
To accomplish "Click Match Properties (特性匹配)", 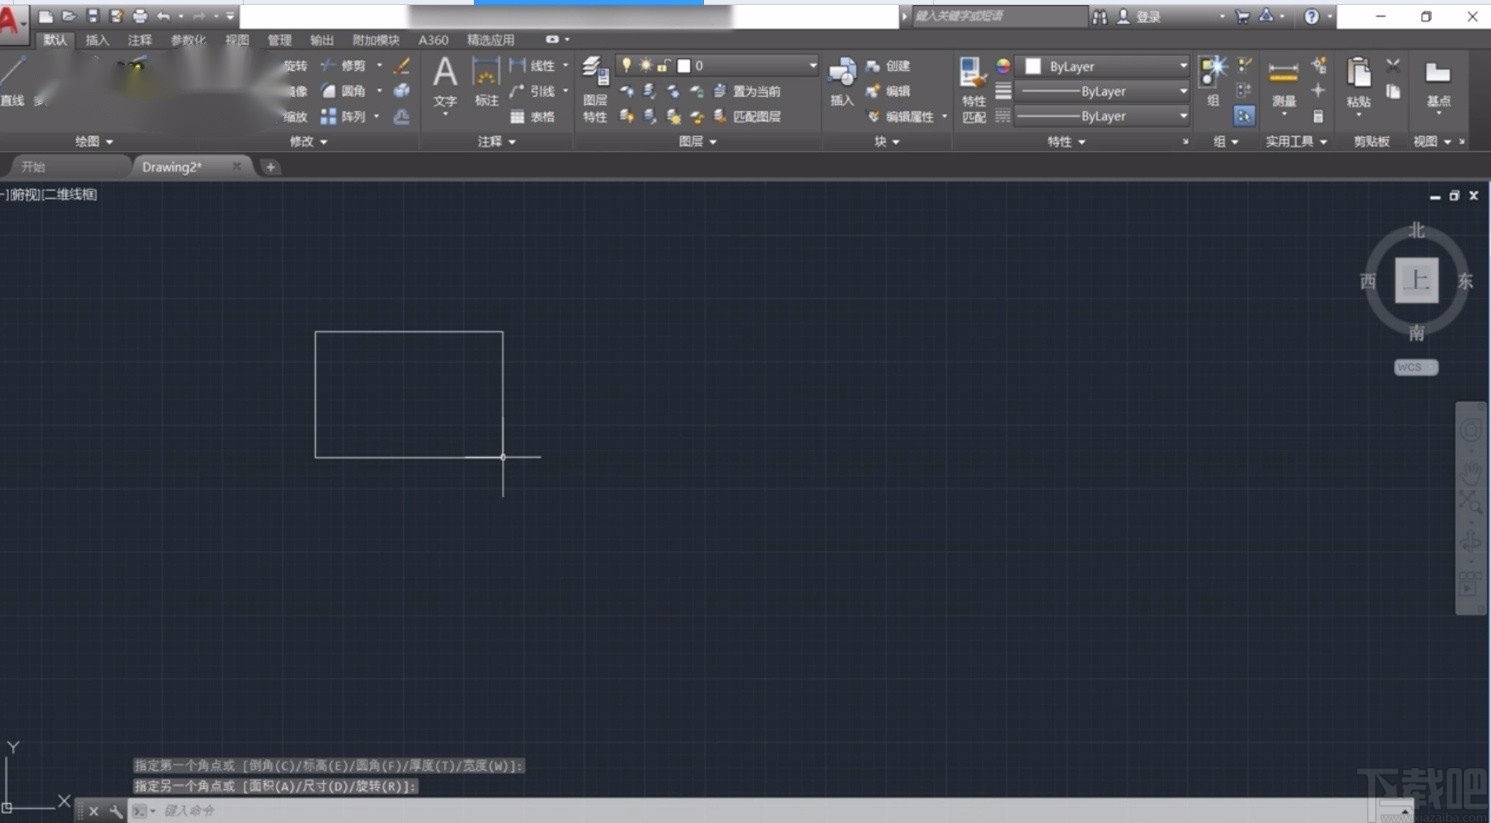I will tap(973, 90).
